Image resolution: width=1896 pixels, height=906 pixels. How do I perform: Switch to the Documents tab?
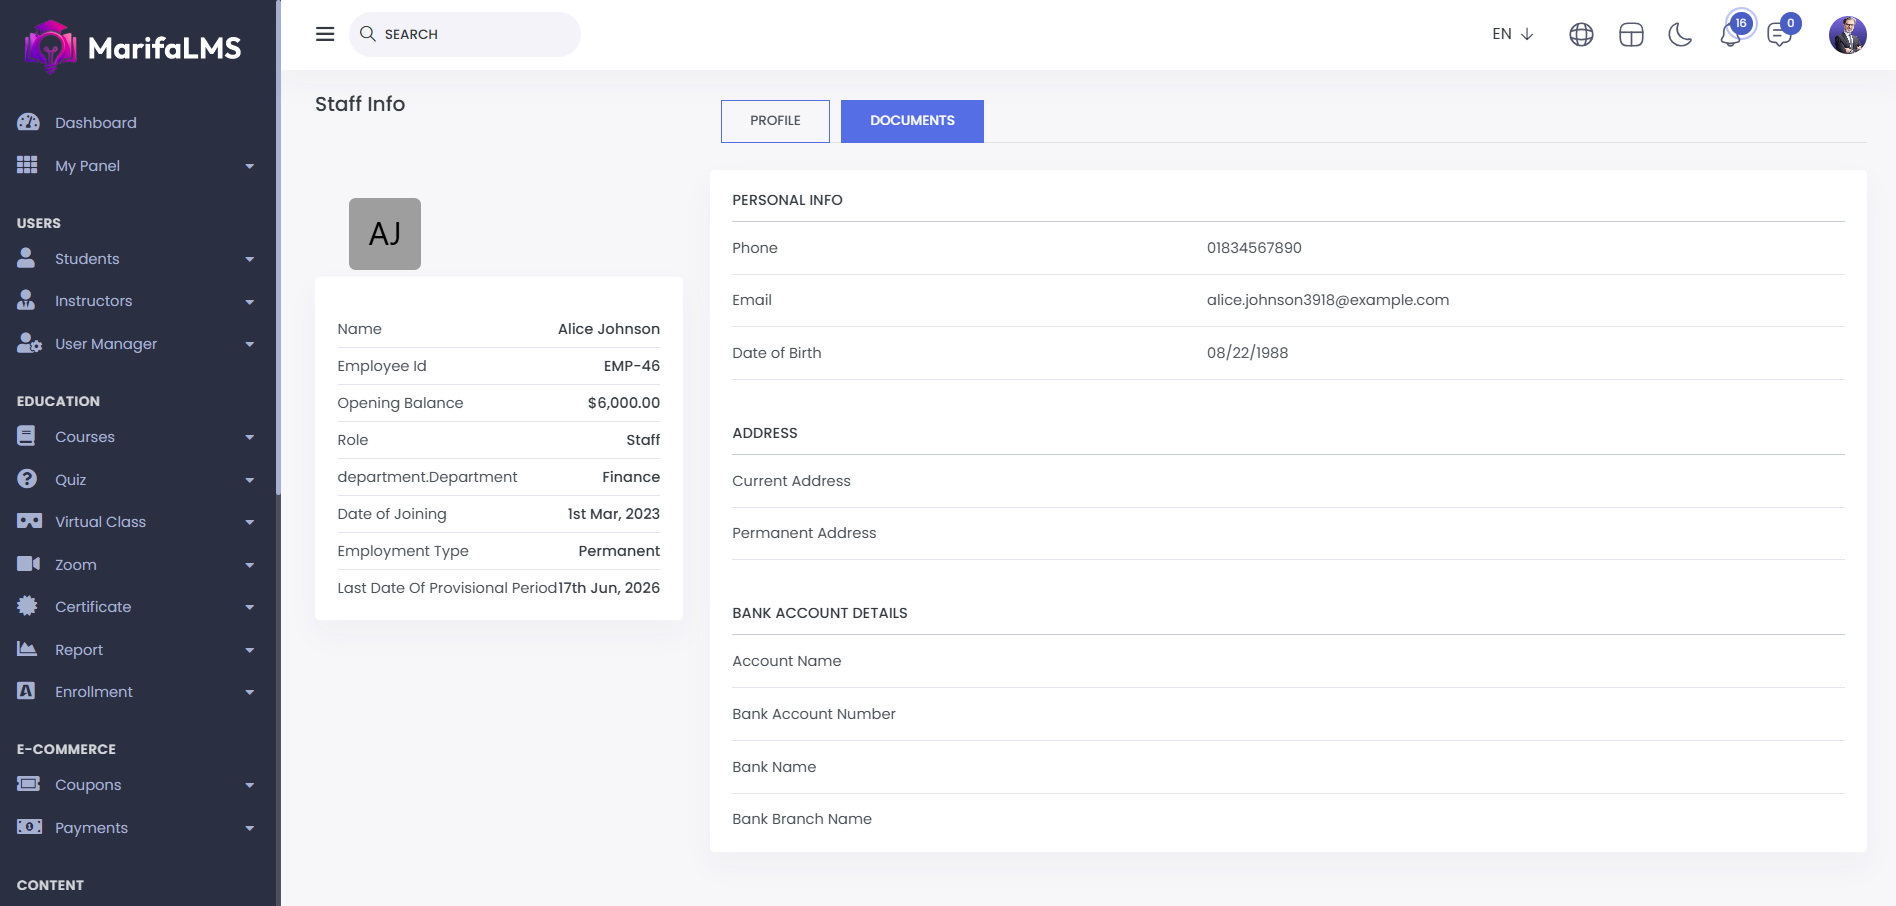pos(912,121)
